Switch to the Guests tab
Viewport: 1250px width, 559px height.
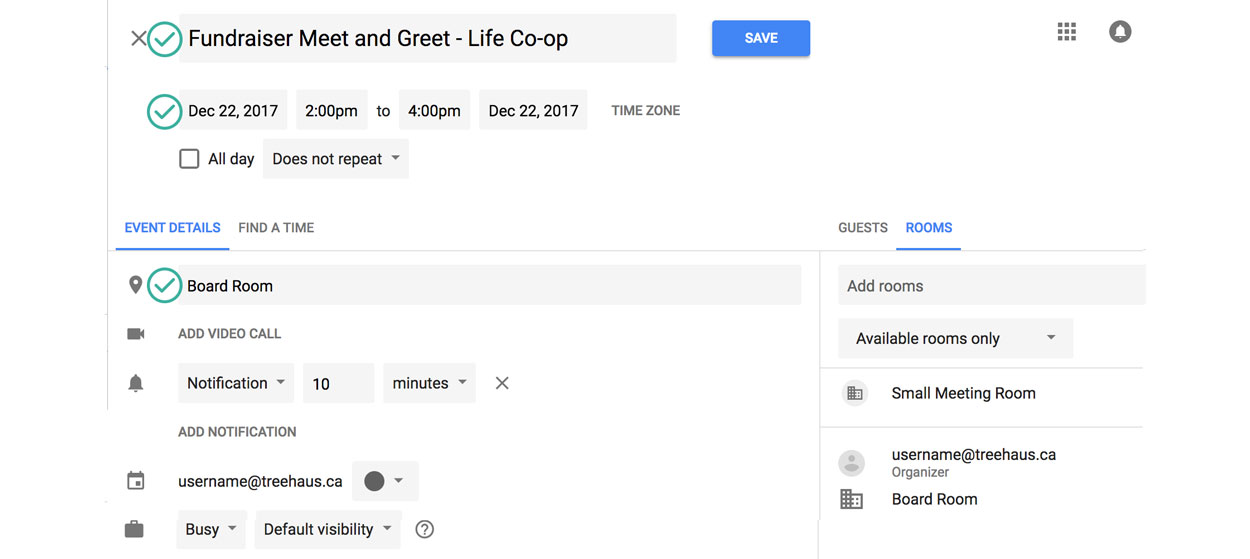click(x=863, y=228)
